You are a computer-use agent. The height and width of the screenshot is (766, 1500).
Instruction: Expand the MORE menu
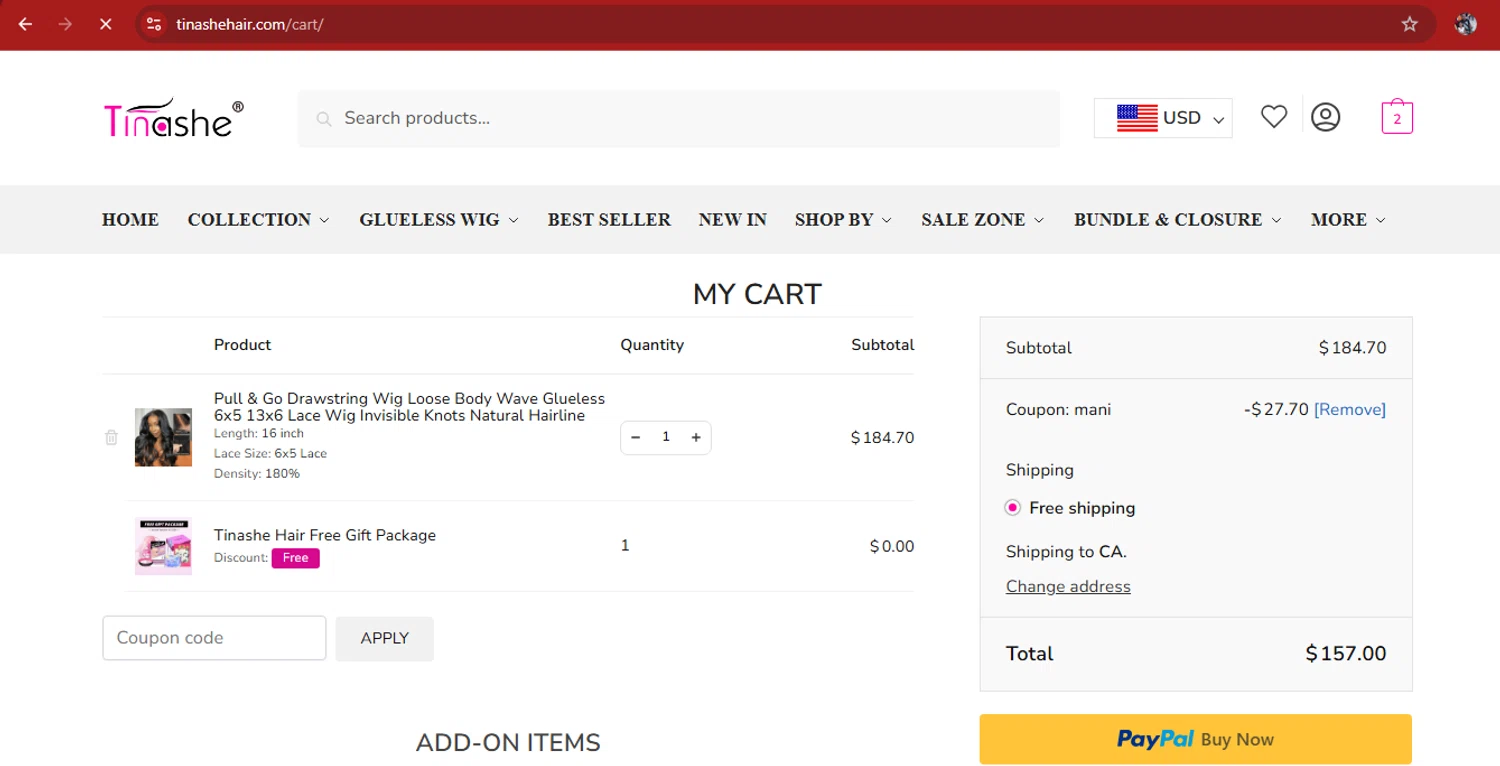tap(1348, 219)
